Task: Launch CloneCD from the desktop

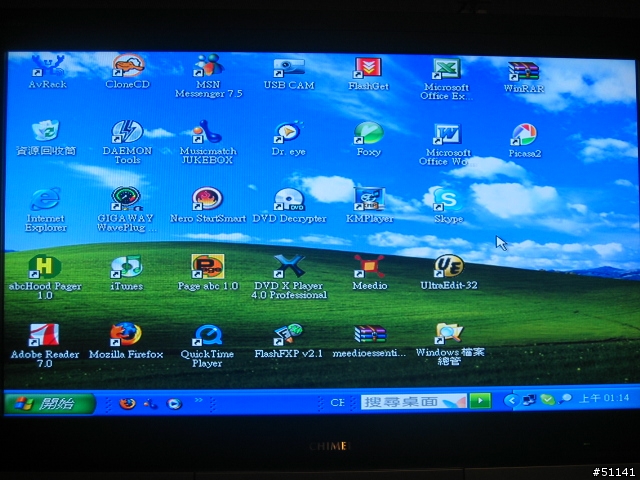Action: click(128, 71)
